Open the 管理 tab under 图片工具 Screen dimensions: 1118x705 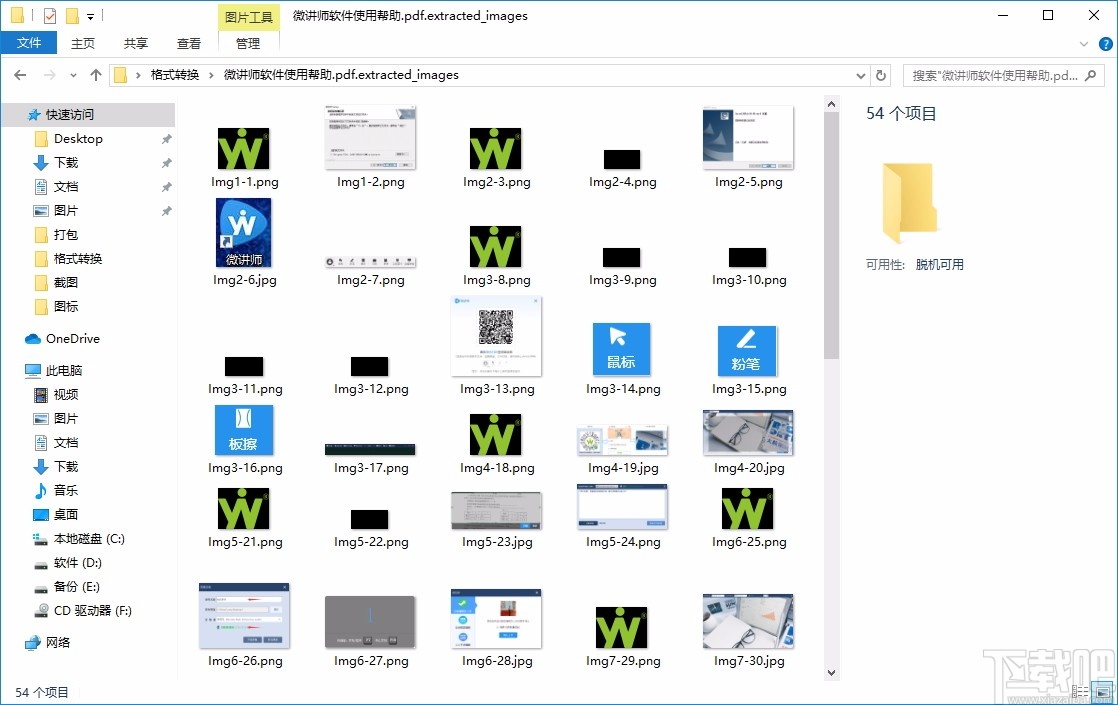tap(247, 43)
